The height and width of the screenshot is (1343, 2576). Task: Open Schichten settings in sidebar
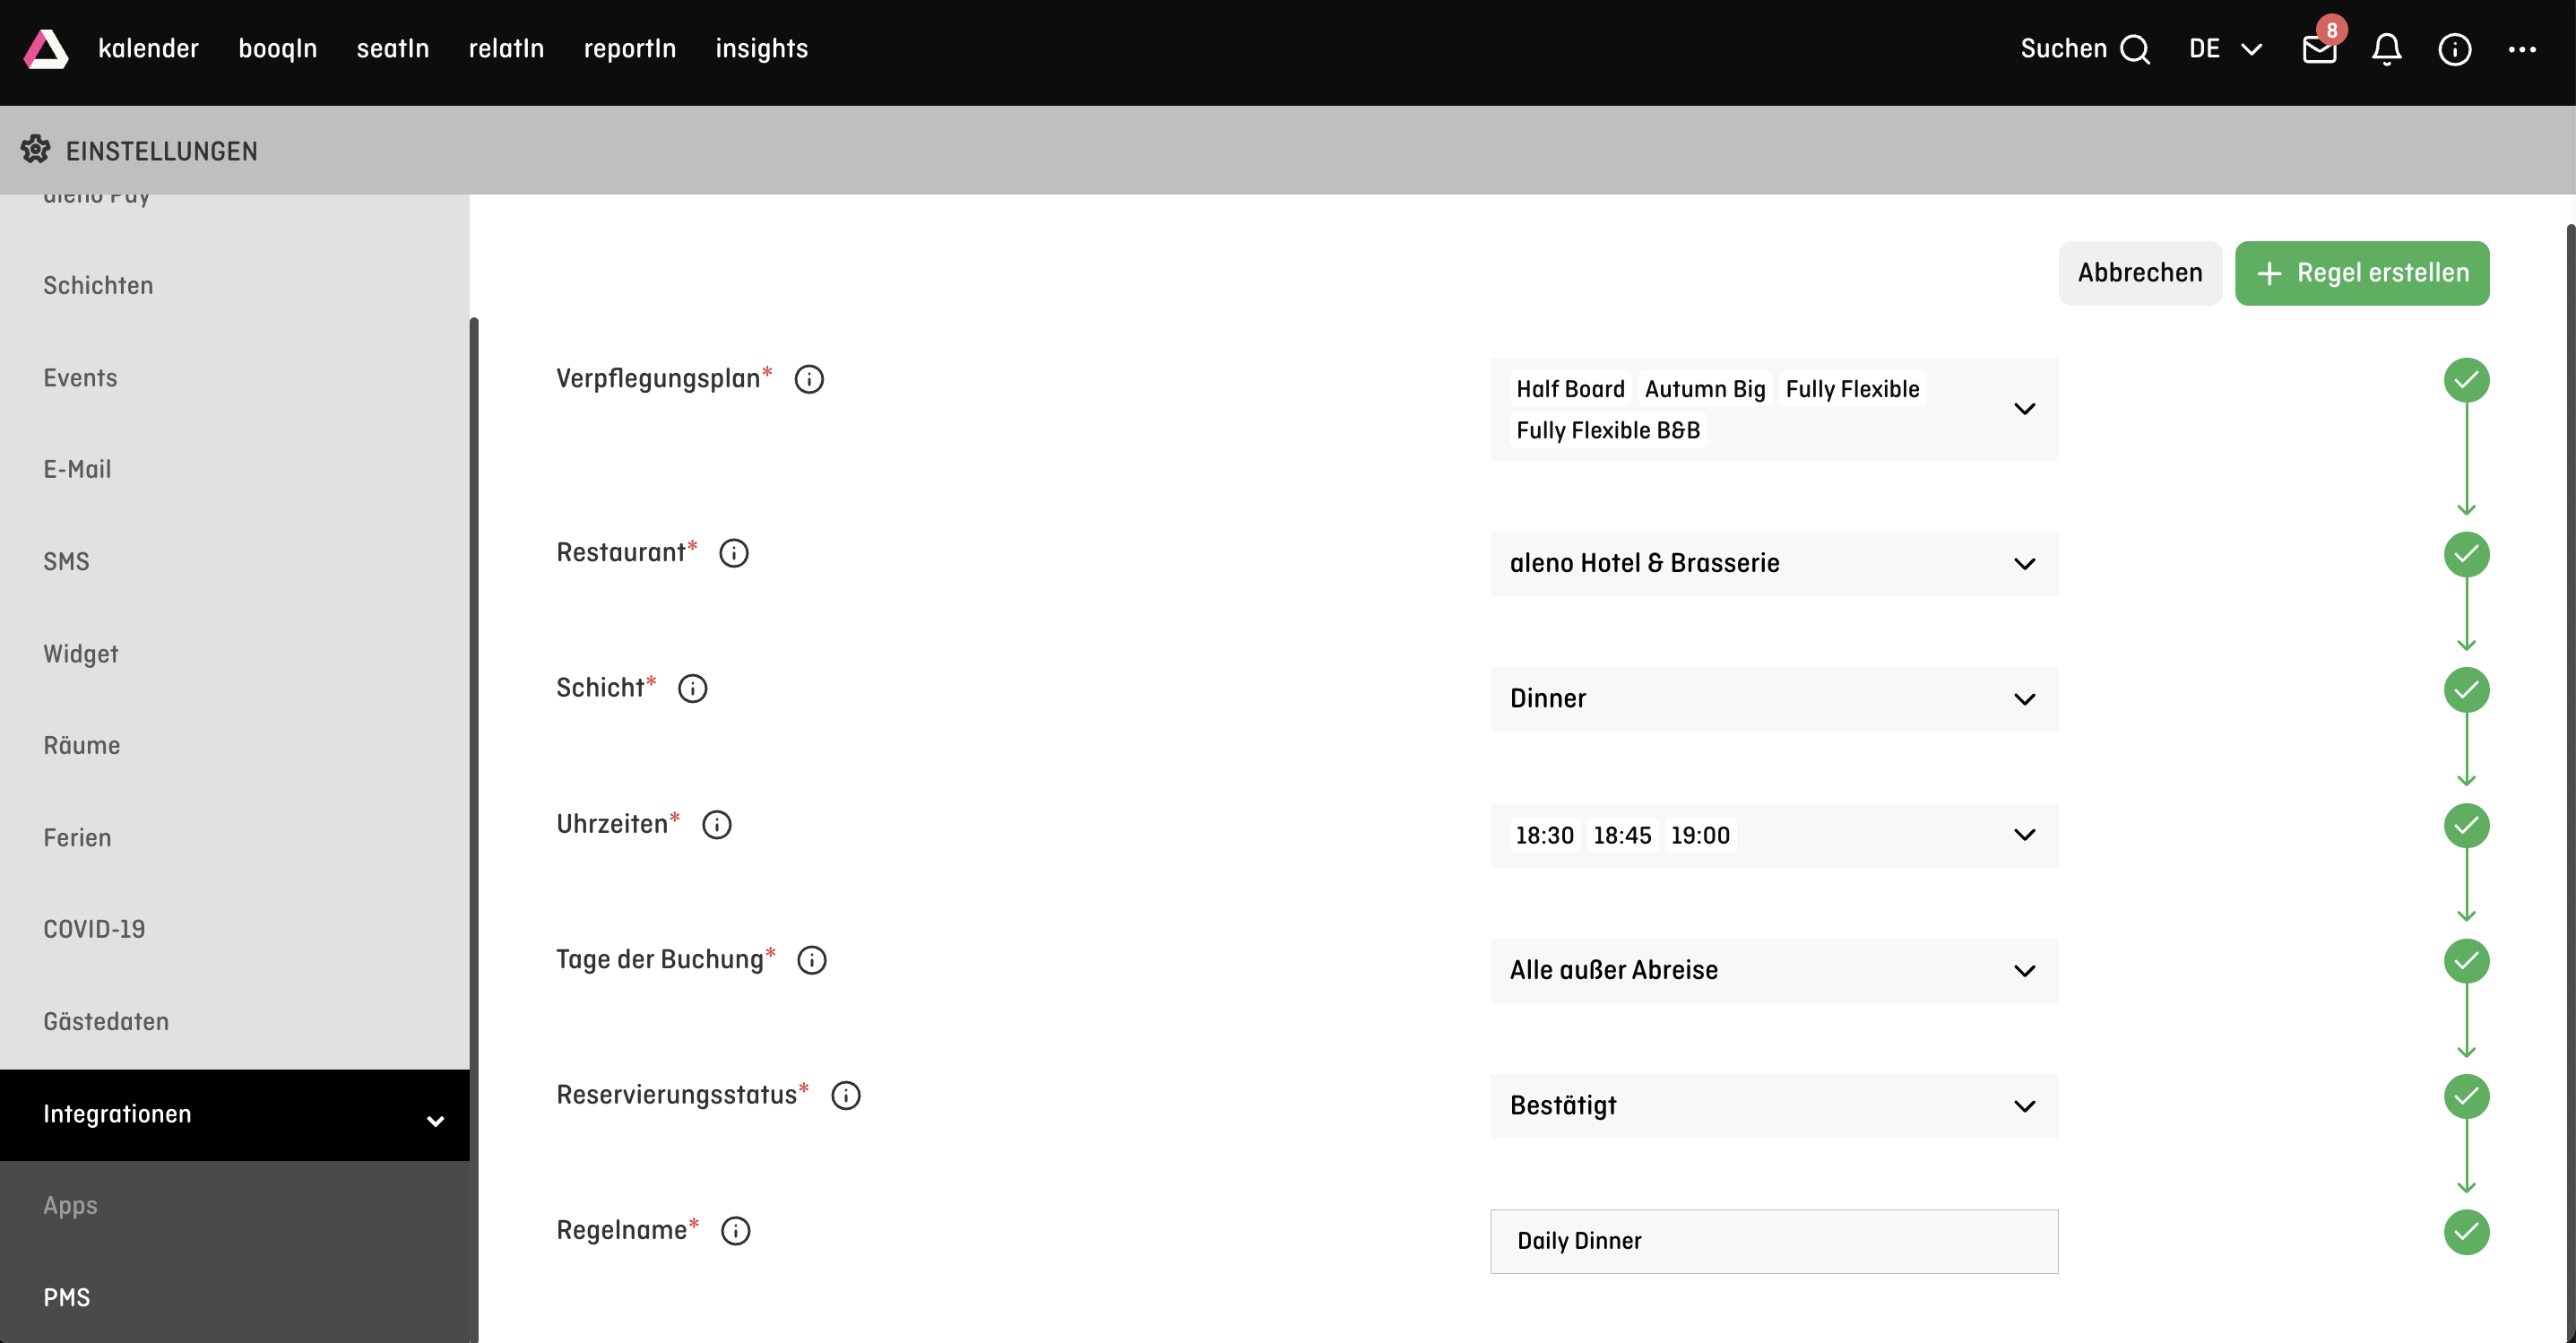click(235, 286)
